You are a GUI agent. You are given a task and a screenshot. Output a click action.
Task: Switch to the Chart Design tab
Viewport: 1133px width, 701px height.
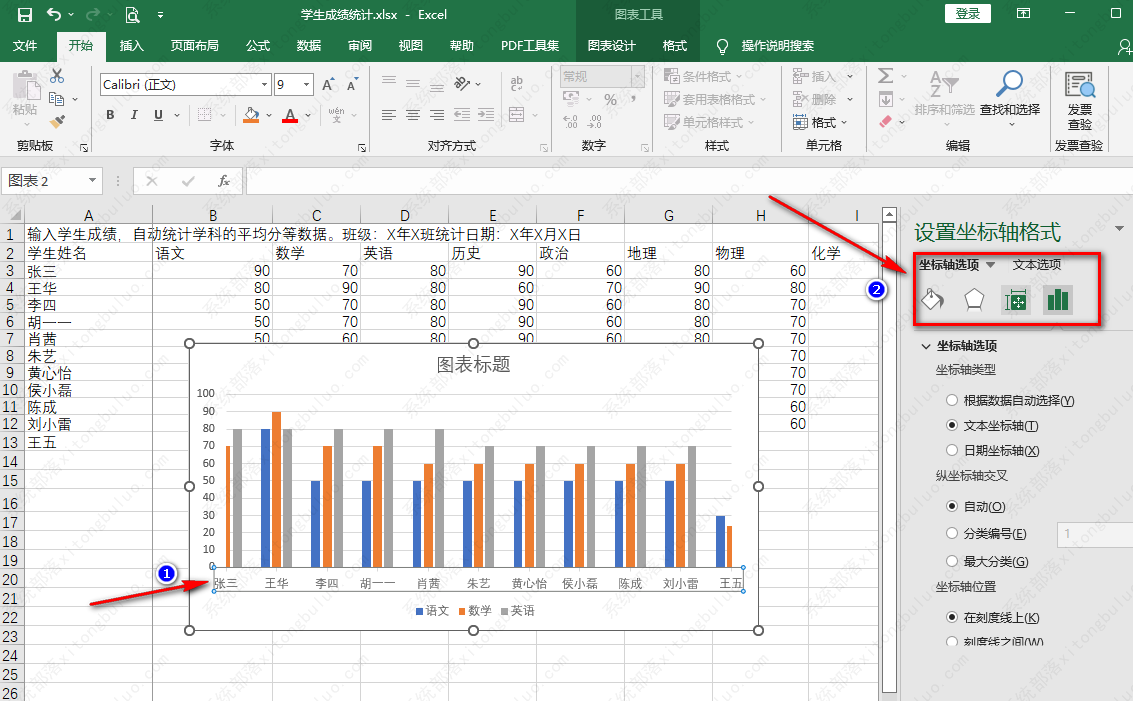coord(611,46)
